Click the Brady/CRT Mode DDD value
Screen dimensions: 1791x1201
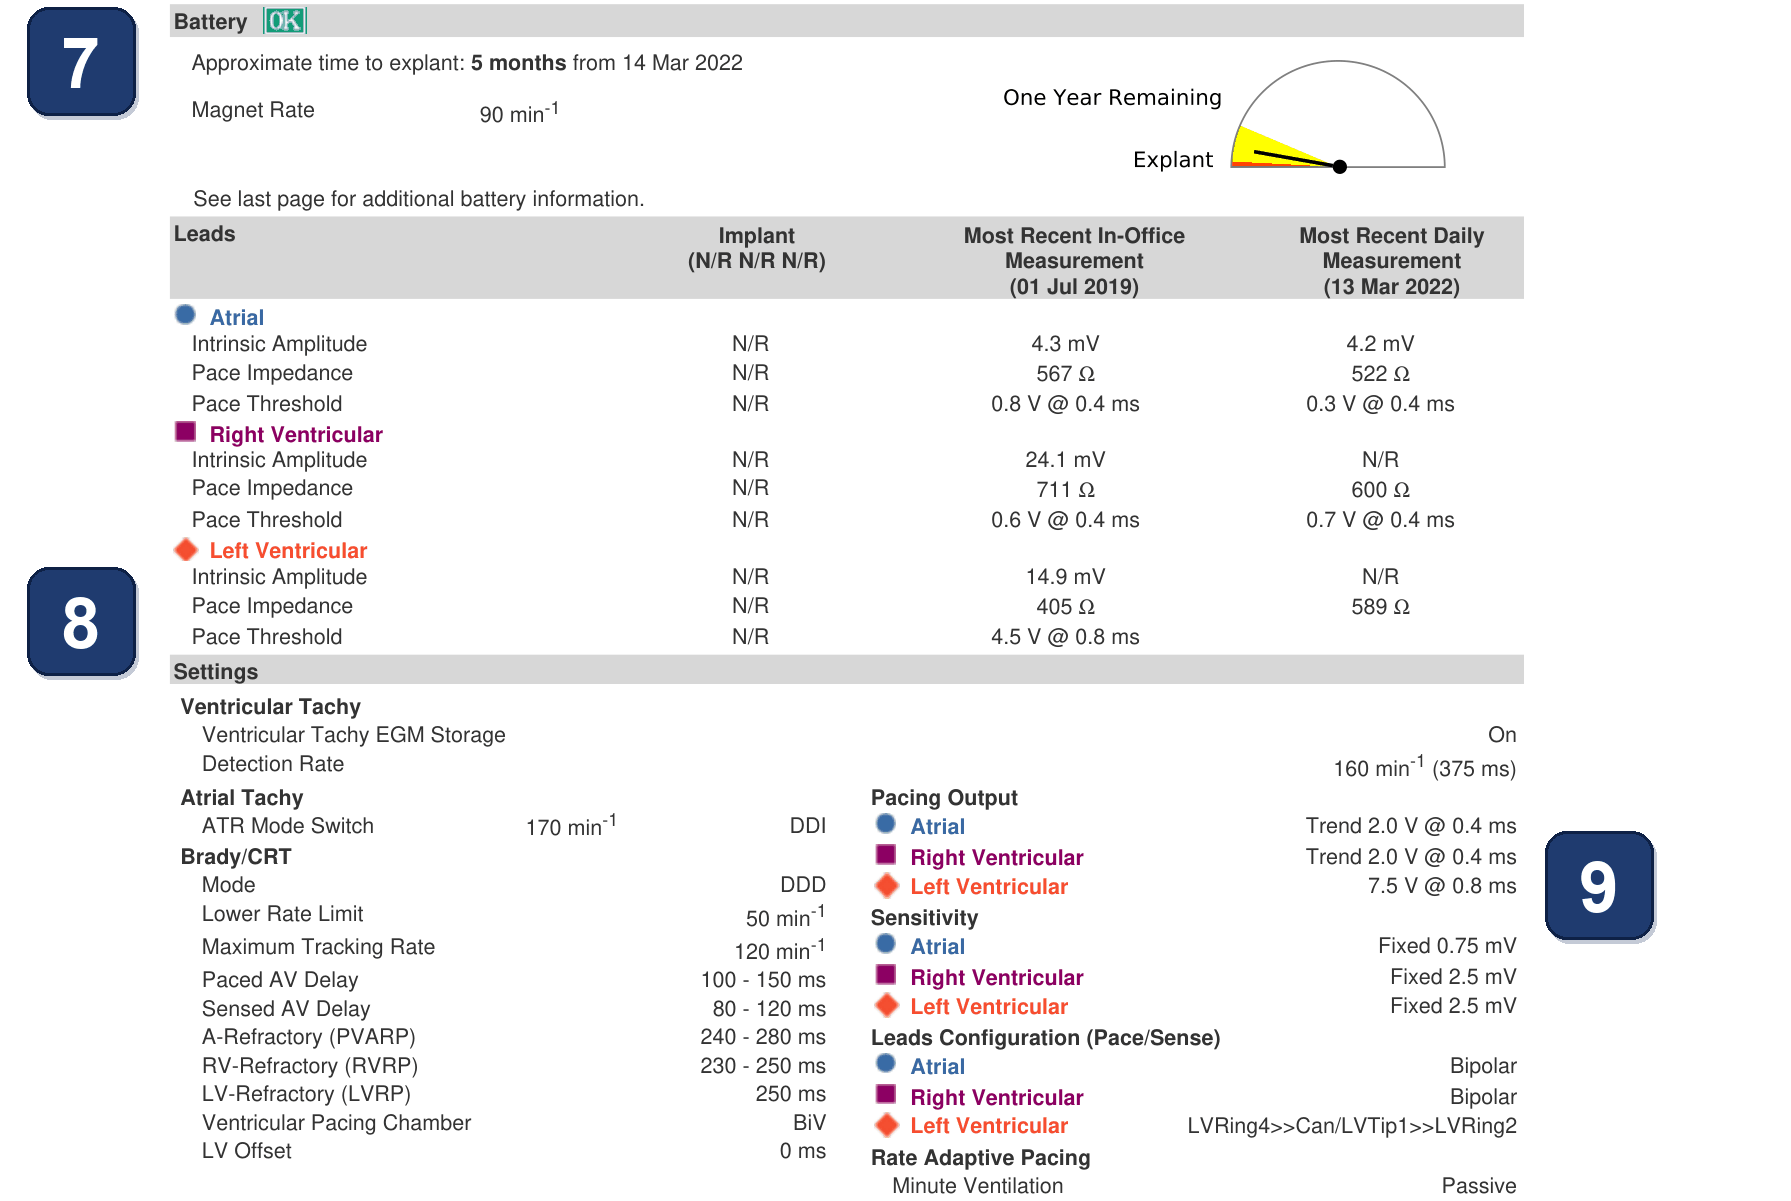pos(803,885)
